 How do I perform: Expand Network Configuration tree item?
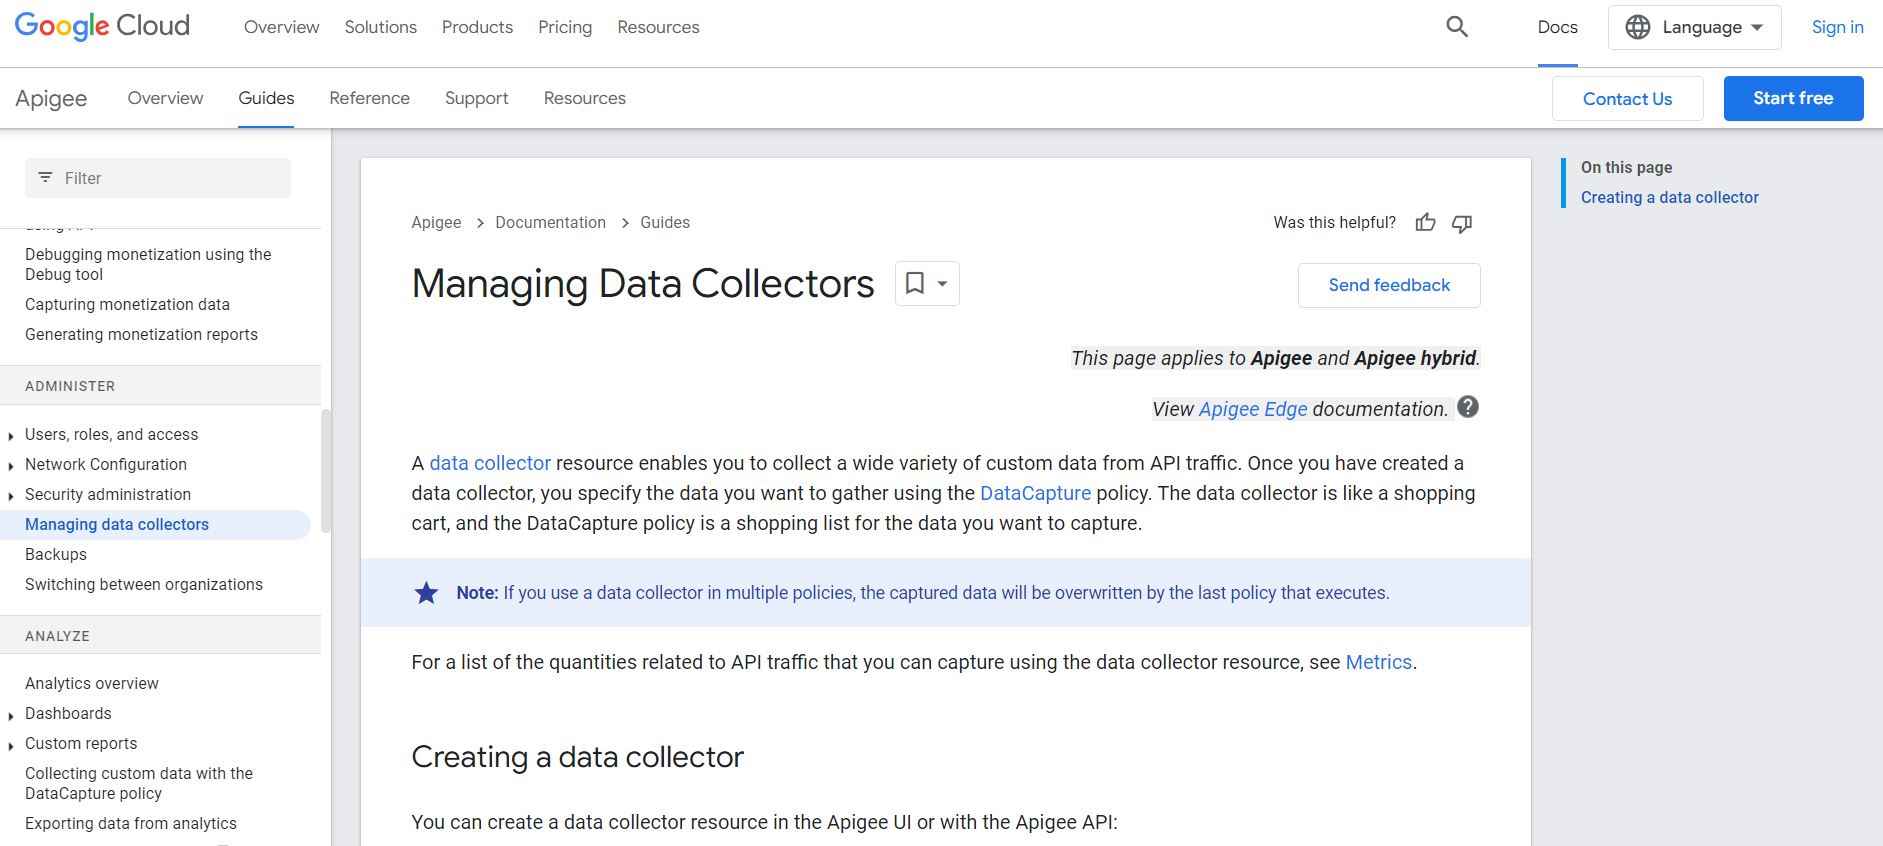point(11,466)
